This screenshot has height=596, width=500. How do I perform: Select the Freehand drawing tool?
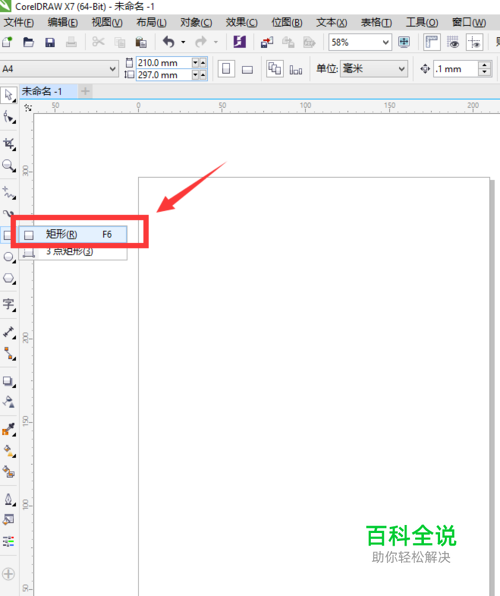click(x=9, y=193)
